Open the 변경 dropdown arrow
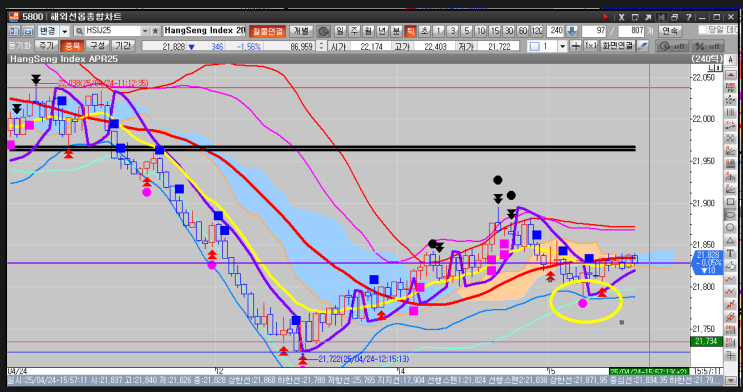The width and height of the screenshot is (743, 392). click(x=65, y=31)
